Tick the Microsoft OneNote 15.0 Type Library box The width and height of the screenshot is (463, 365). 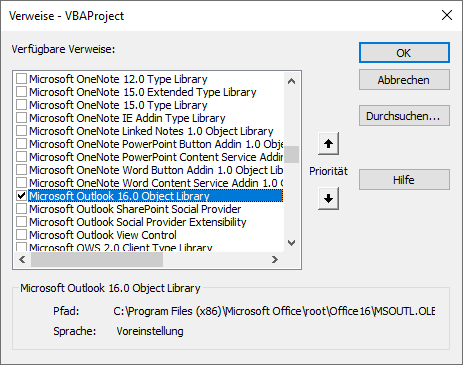point(22,105)
